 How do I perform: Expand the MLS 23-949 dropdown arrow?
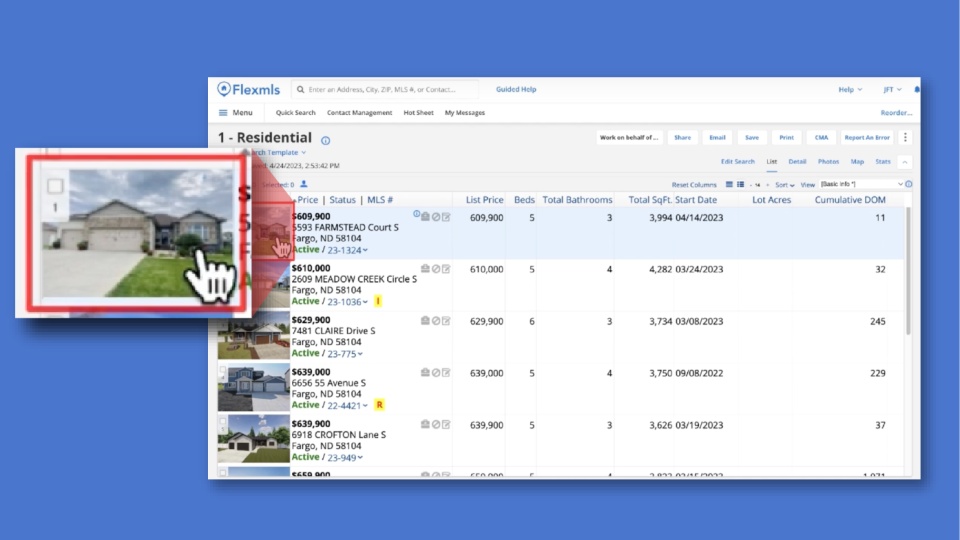[x=360, y=457]
